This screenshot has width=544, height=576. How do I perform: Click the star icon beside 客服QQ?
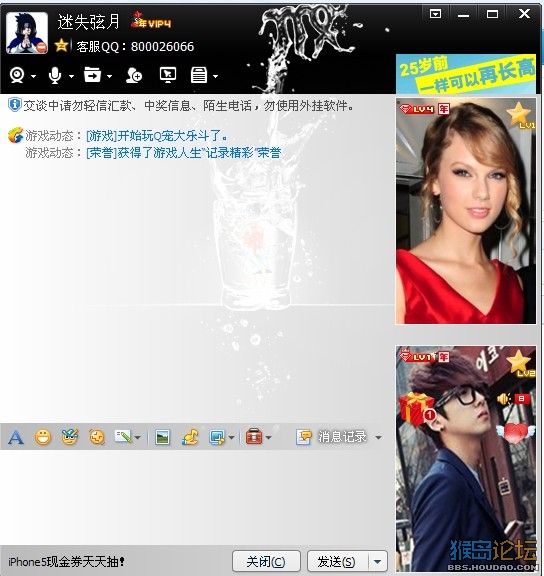click(61, 46)
